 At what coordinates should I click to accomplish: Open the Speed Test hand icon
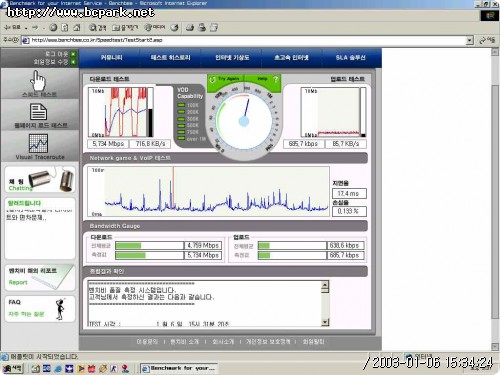pos(38,80)
